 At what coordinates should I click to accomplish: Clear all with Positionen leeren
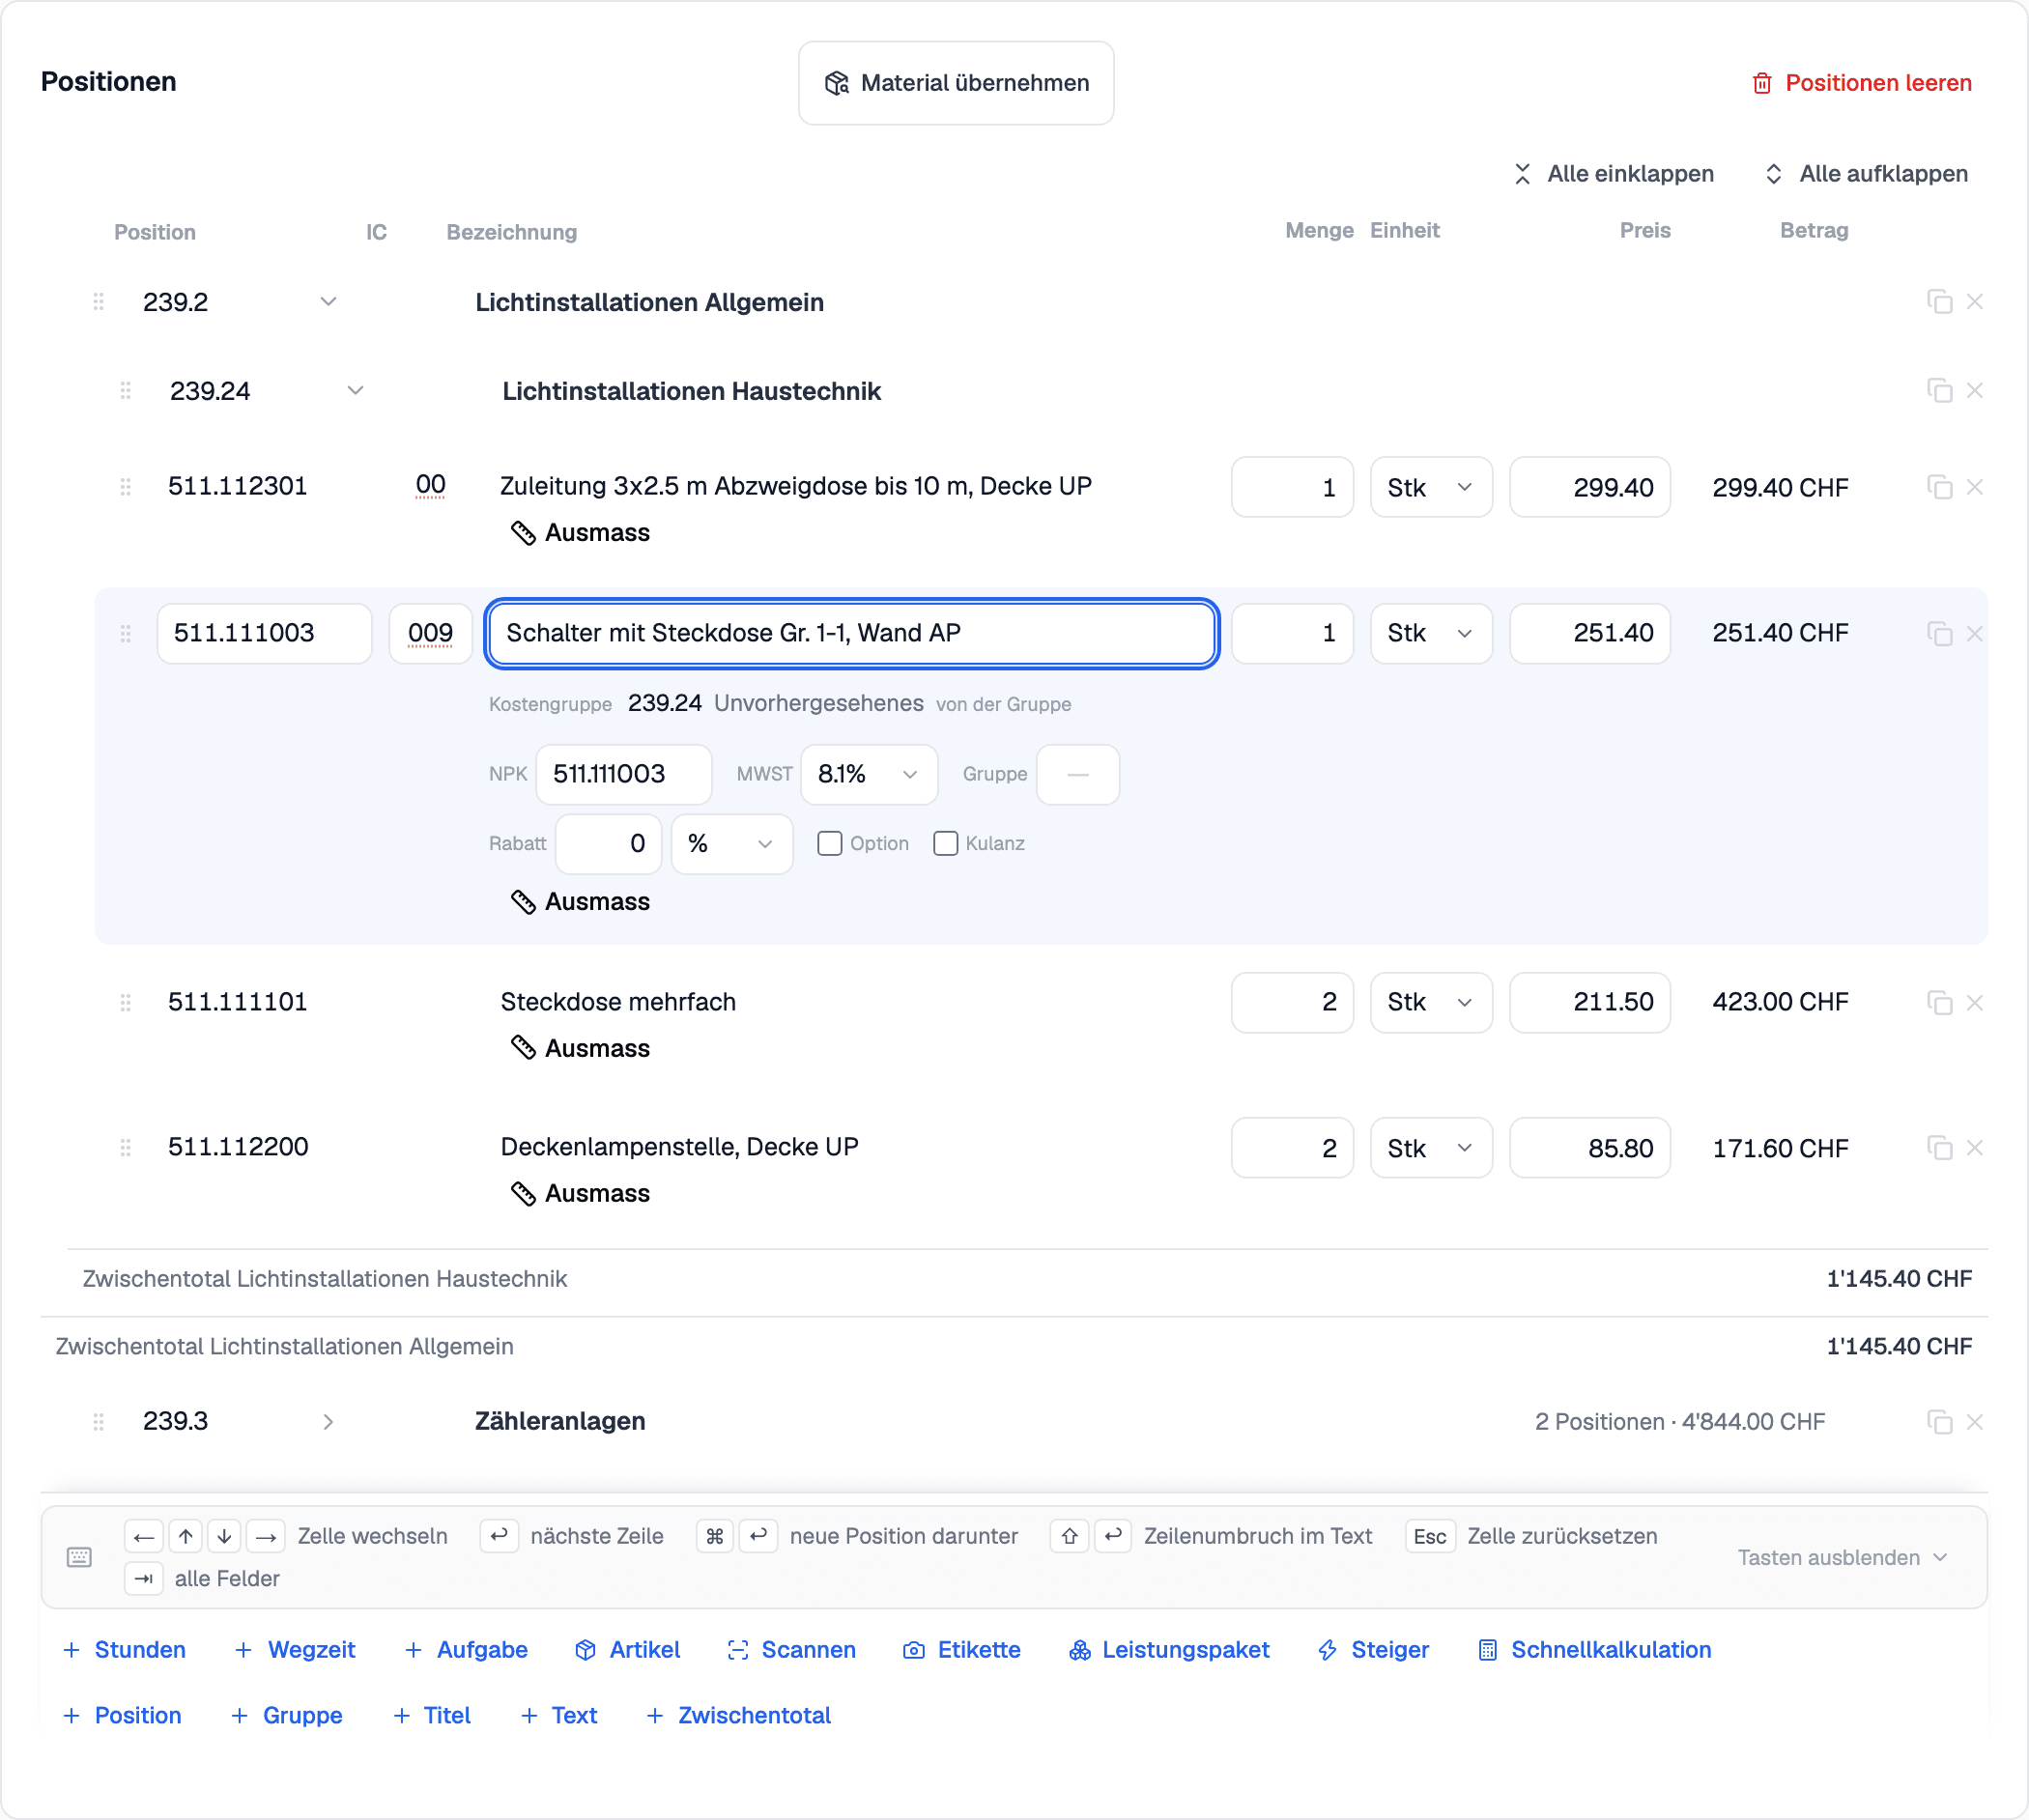[x=1862, y=83]
